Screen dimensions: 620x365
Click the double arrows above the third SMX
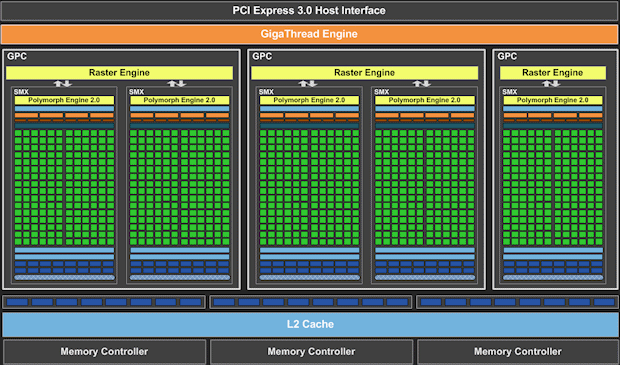[x=308, y=83]
